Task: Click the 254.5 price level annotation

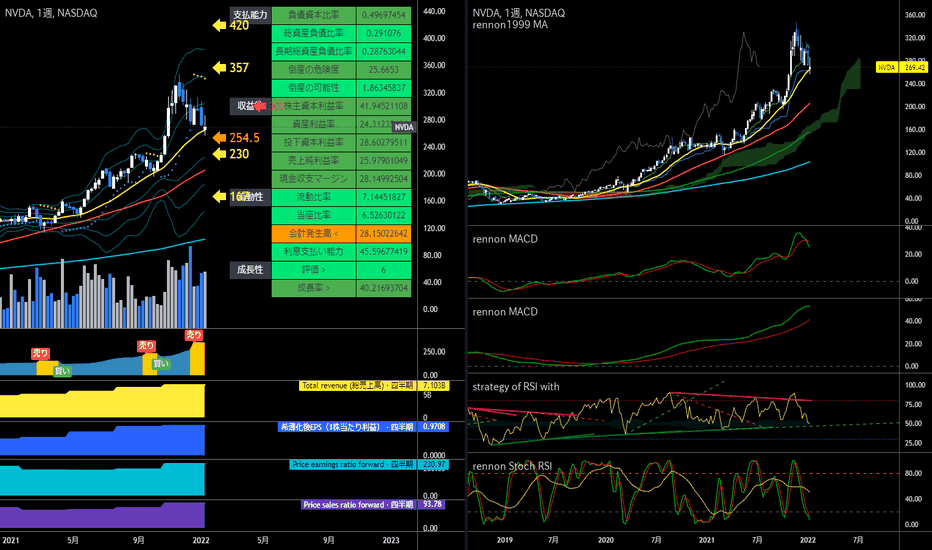Action: (237, 138)
